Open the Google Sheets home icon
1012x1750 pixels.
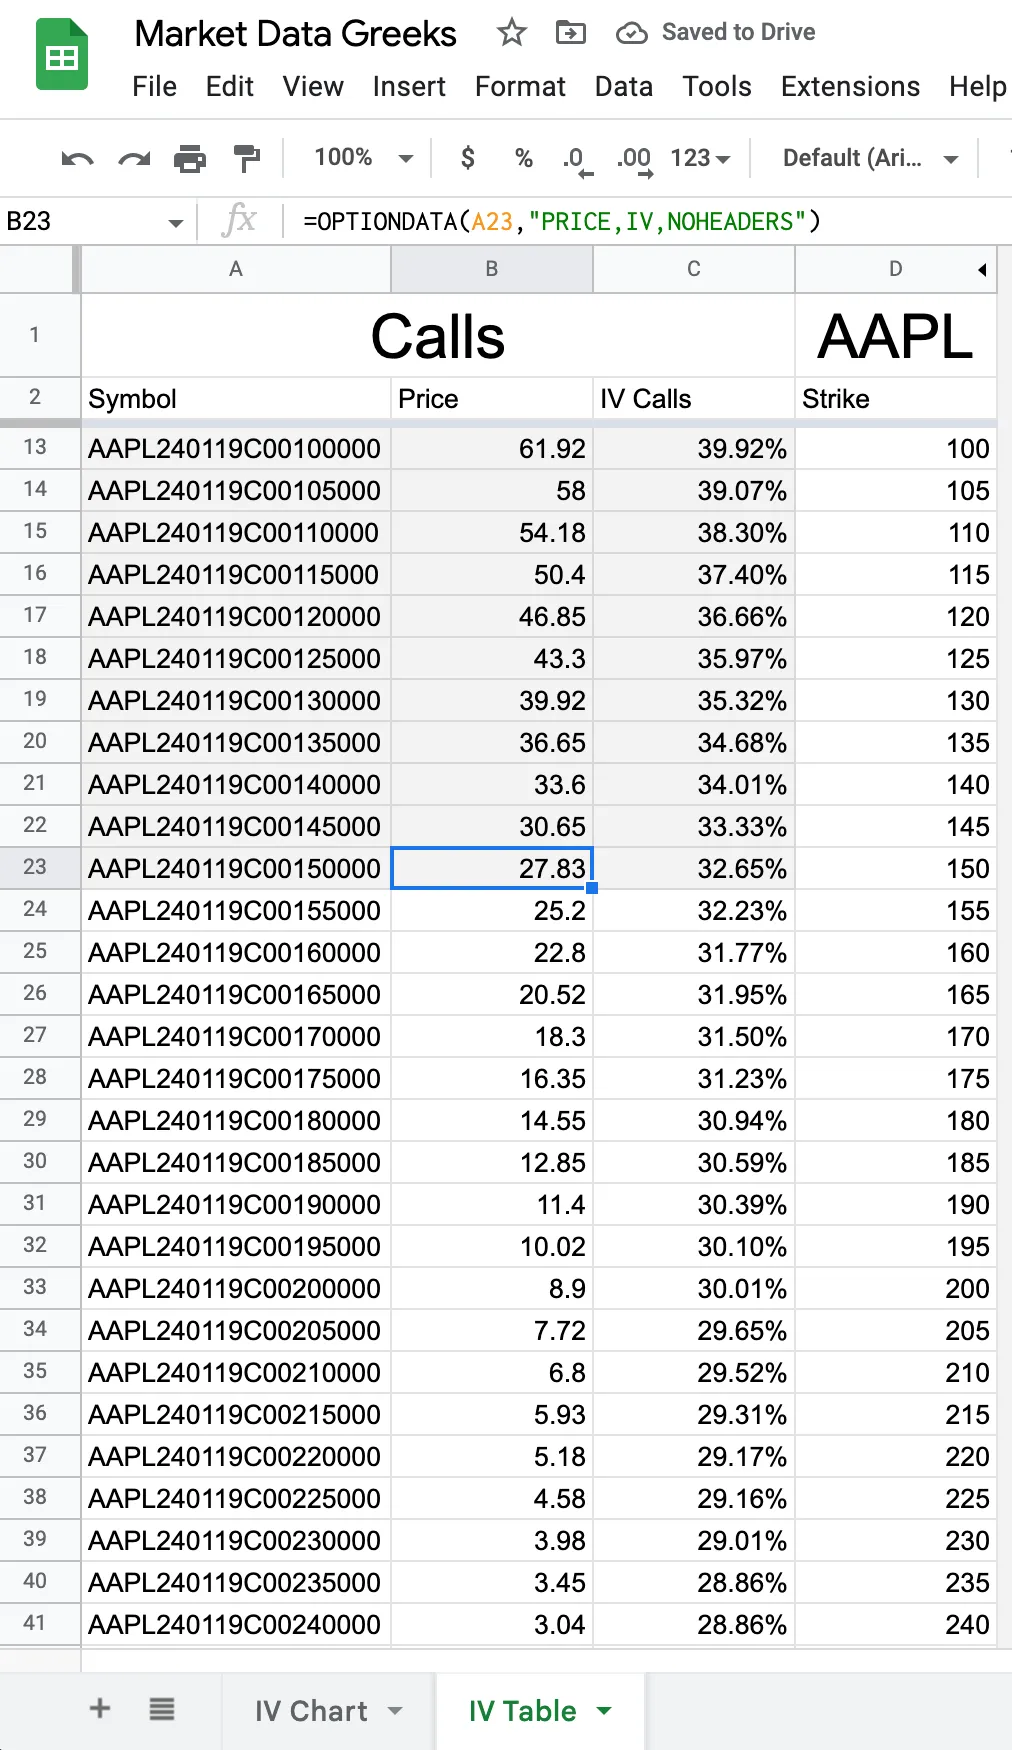62,56
